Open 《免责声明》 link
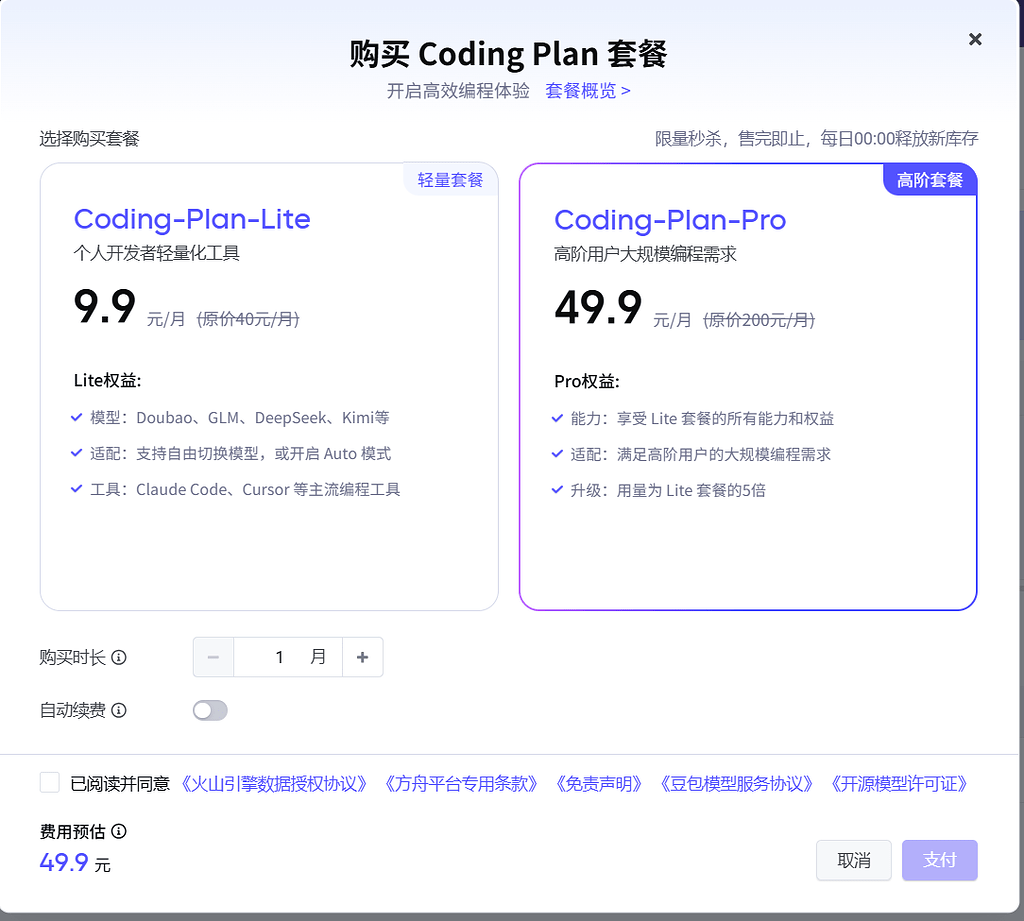 (599, 783)
